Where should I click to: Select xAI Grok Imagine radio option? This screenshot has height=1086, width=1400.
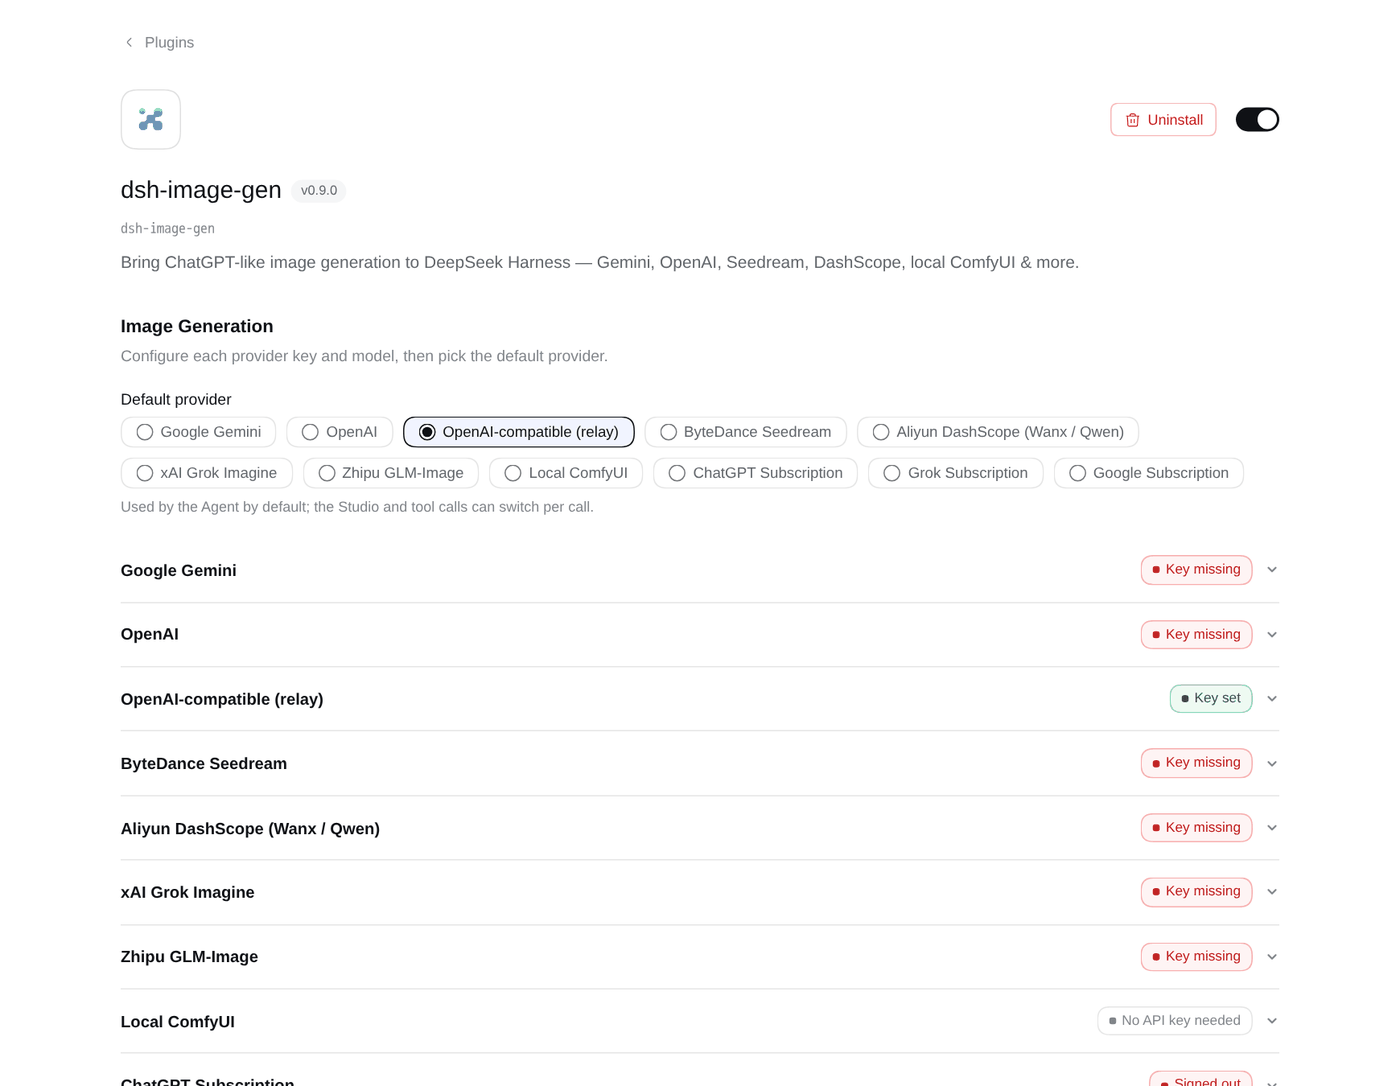pos(206,473)
